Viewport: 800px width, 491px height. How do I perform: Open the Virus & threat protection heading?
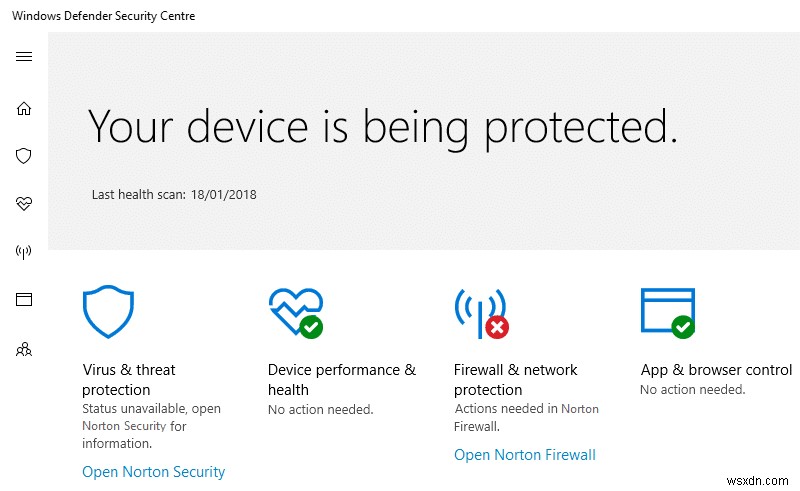129,380
